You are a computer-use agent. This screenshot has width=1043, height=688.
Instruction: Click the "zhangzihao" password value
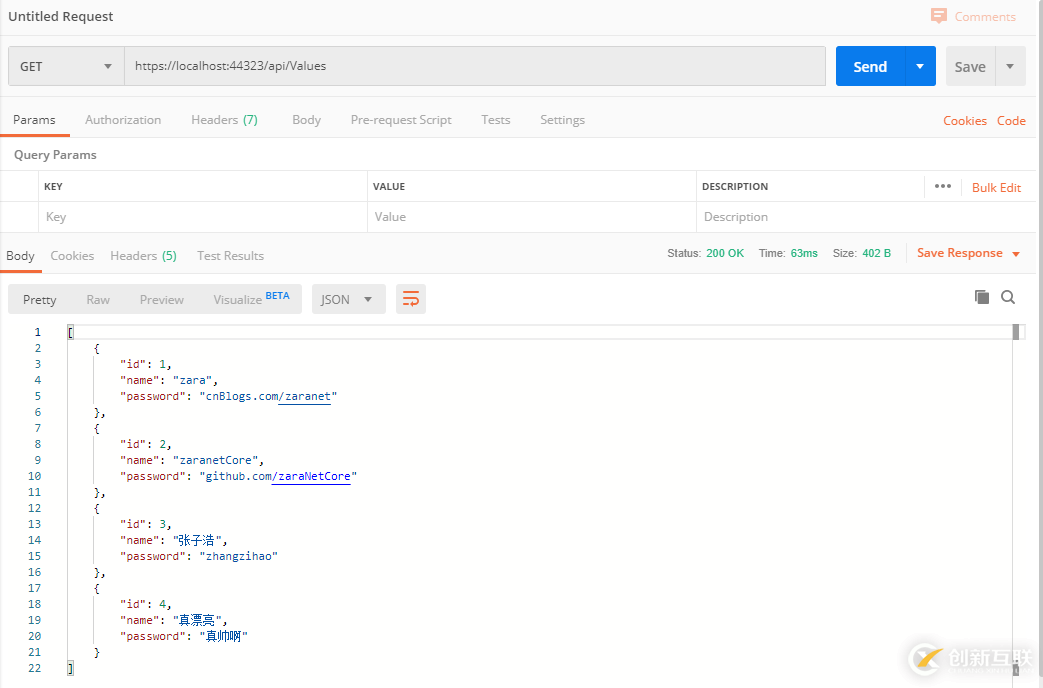(239, 556)
